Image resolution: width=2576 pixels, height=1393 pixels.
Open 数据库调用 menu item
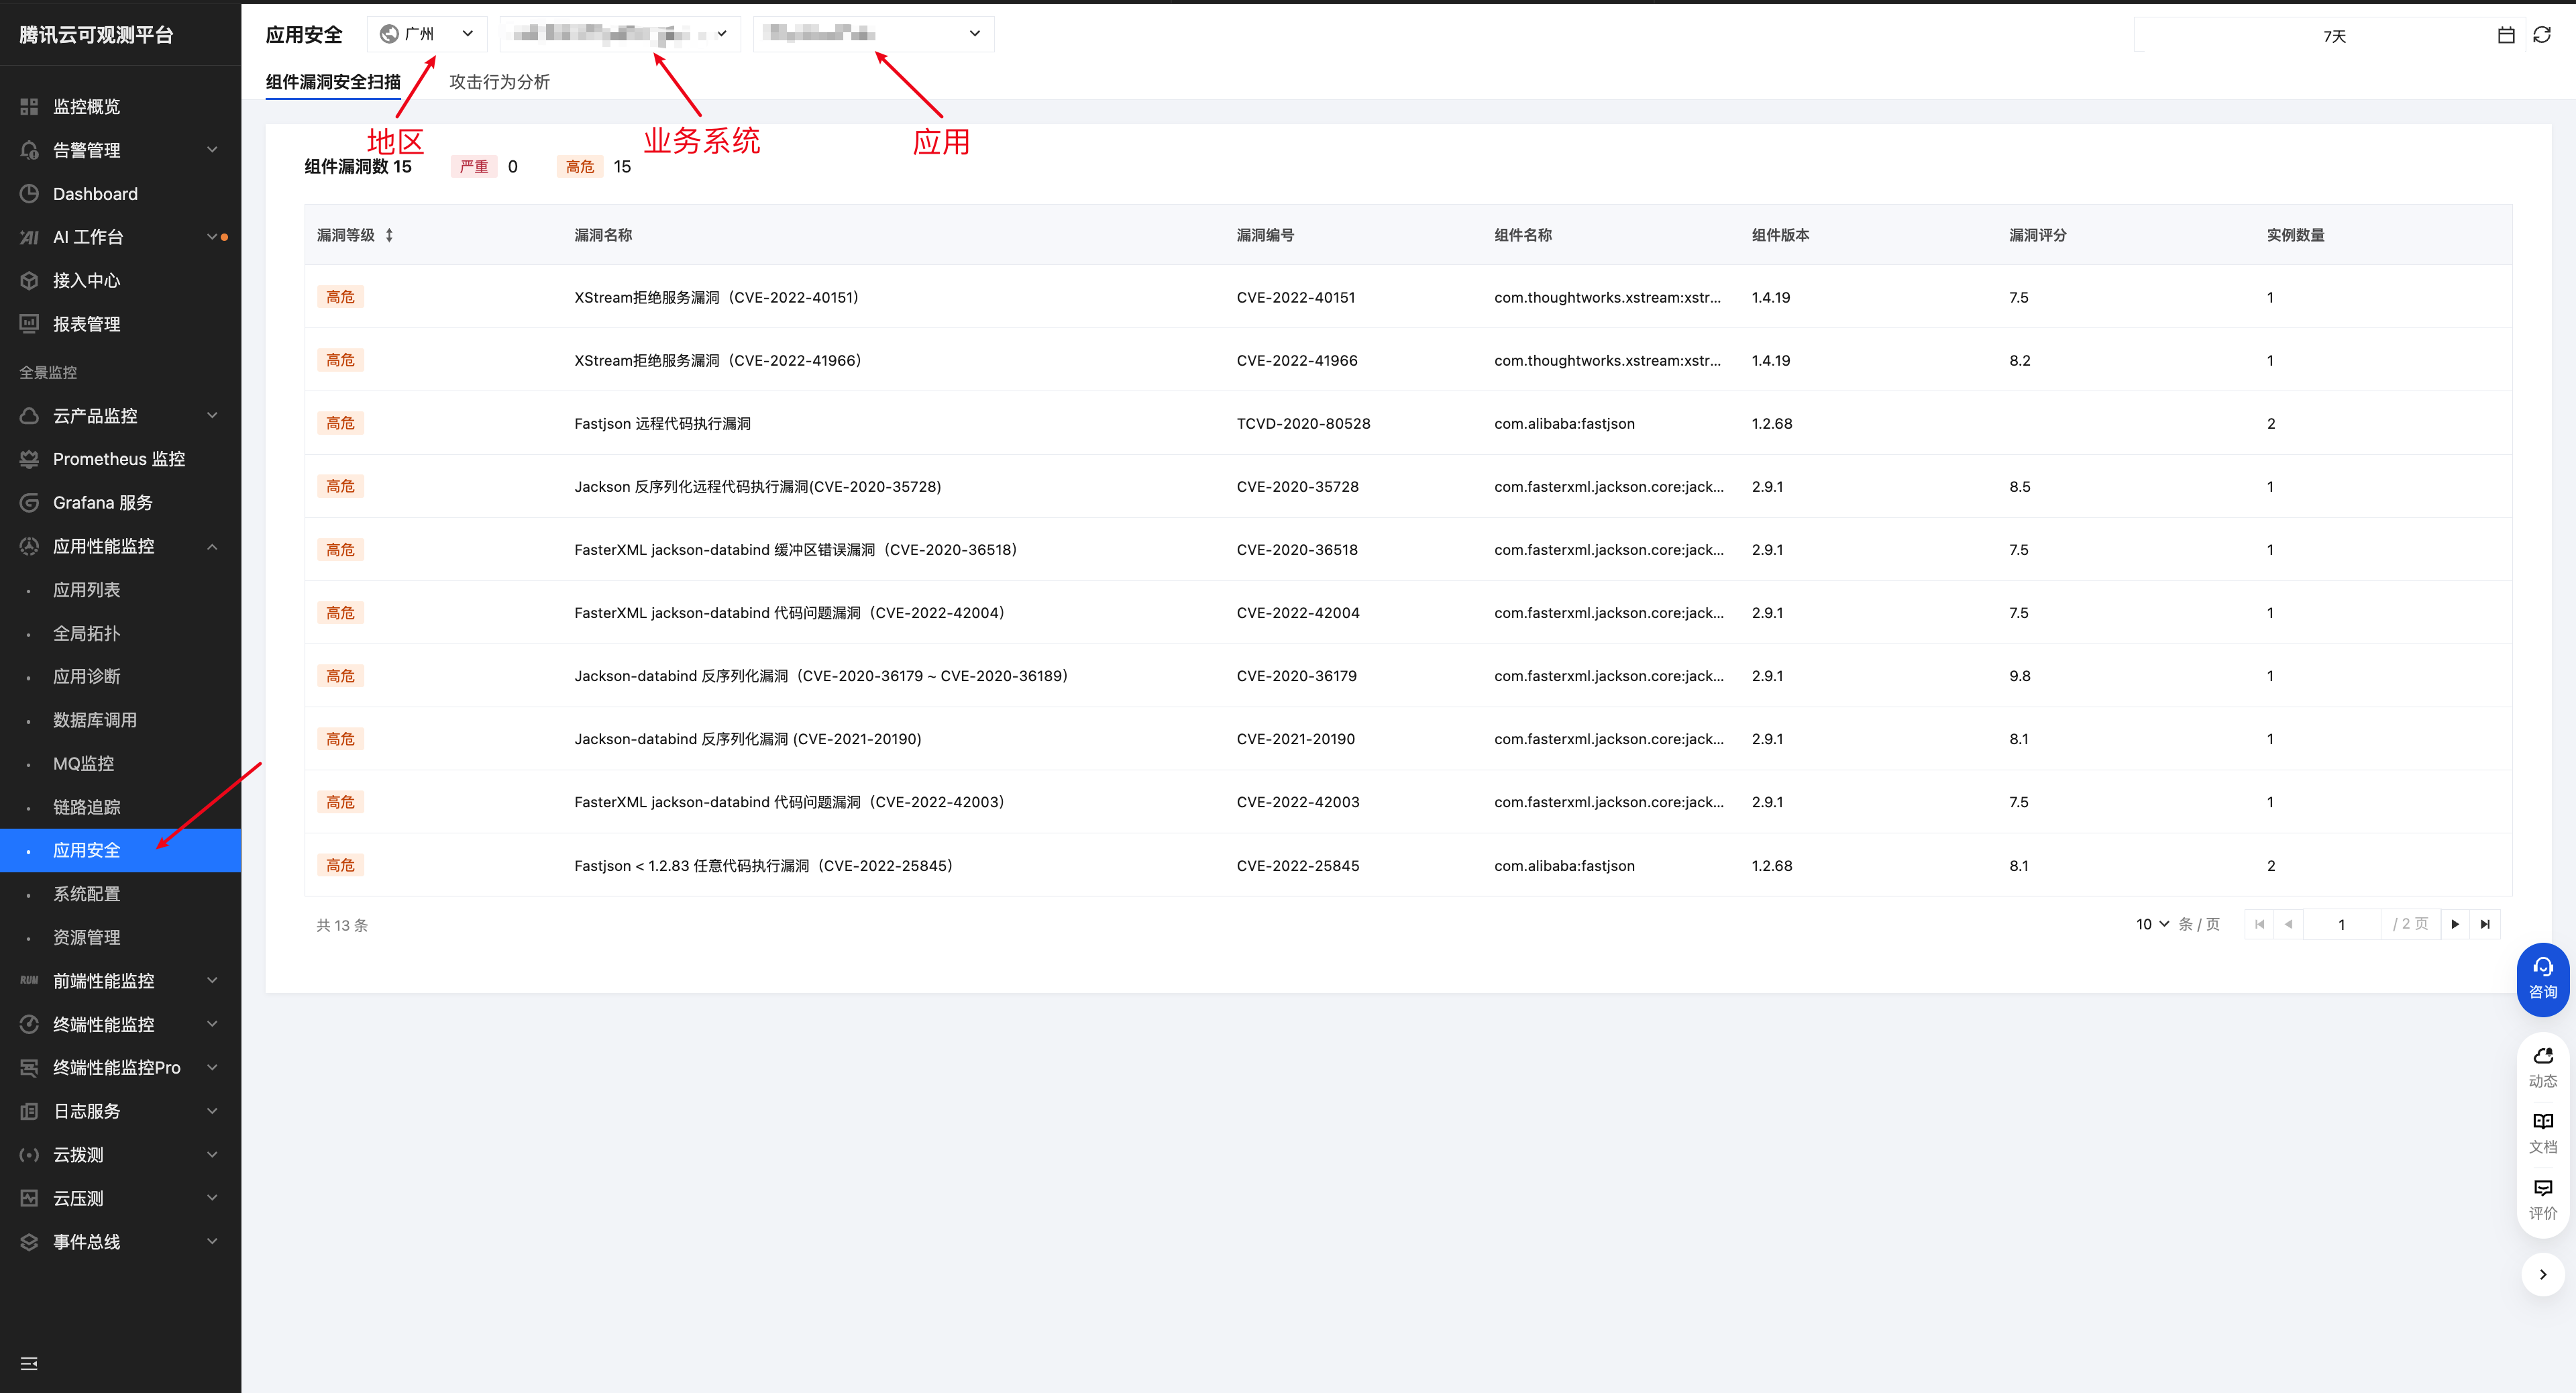95,720
